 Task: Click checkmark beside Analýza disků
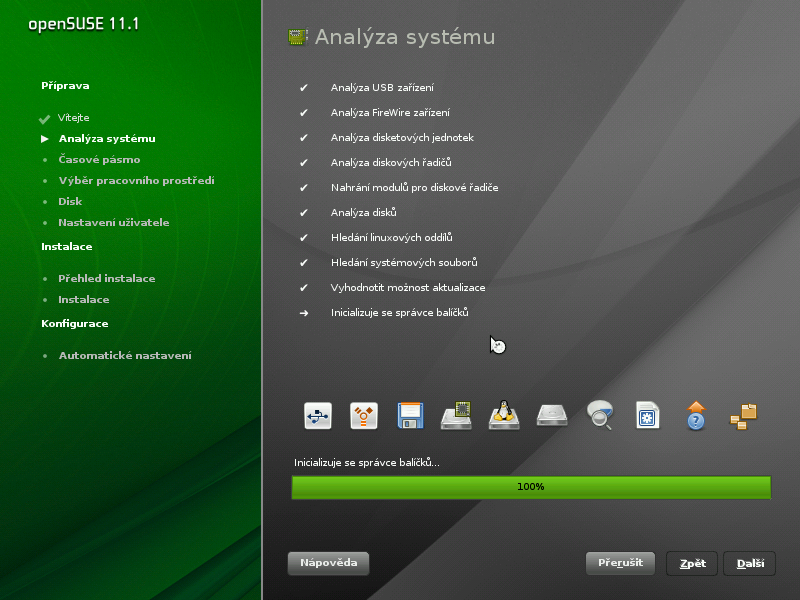[304, 213]
